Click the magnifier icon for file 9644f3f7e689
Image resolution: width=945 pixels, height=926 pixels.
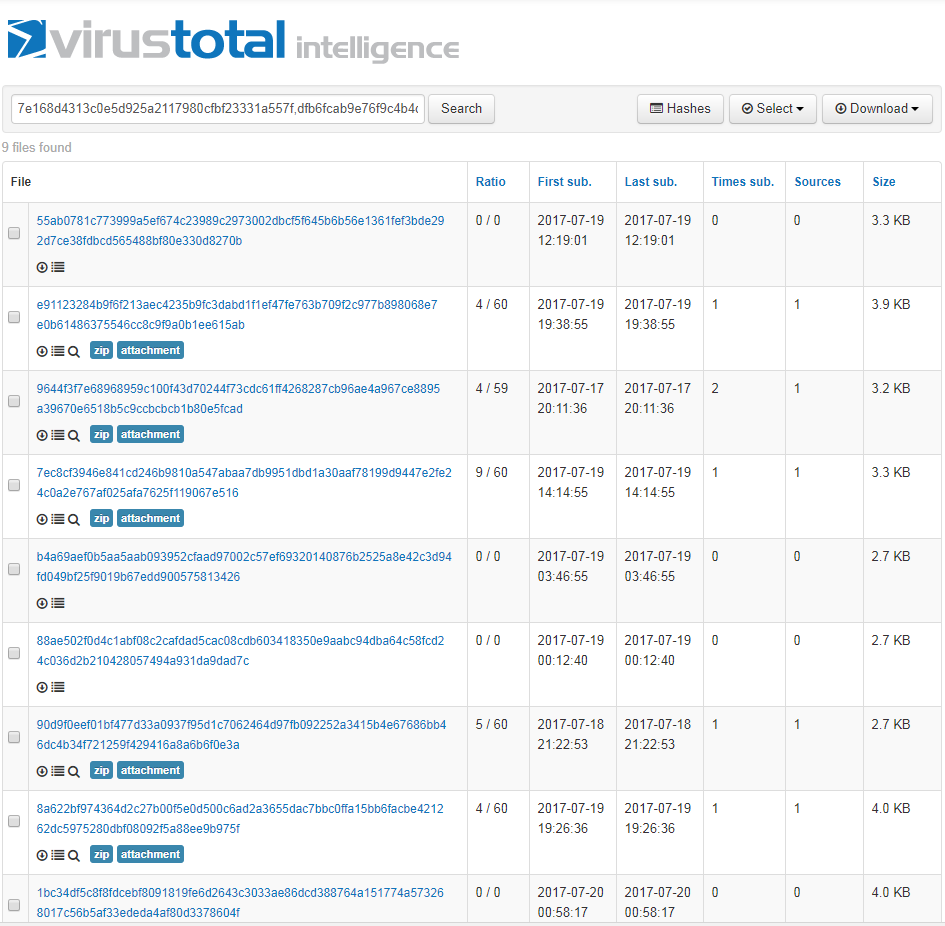pos(74,435)
